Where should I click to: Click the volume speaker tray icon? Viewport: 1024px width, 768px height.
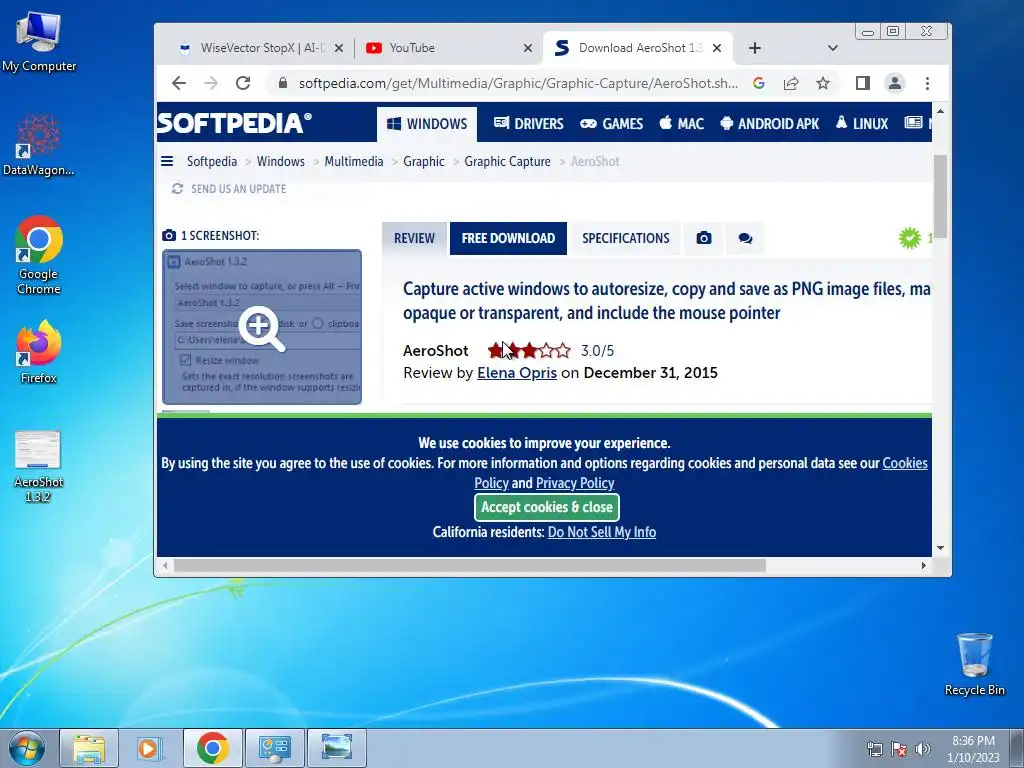[922, 748]
